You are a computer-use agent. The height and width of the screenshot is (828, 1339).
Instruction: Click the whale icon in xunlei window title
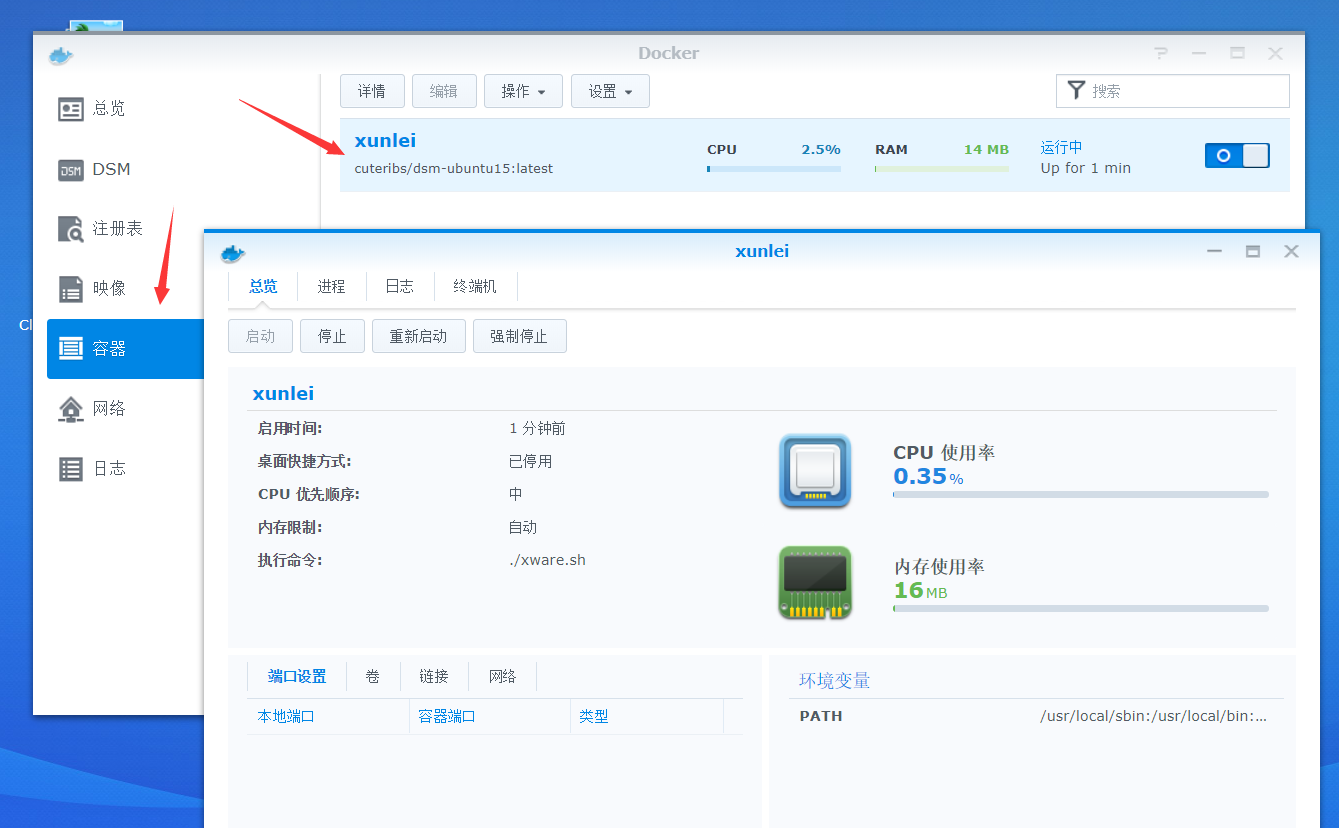(233, 252)
